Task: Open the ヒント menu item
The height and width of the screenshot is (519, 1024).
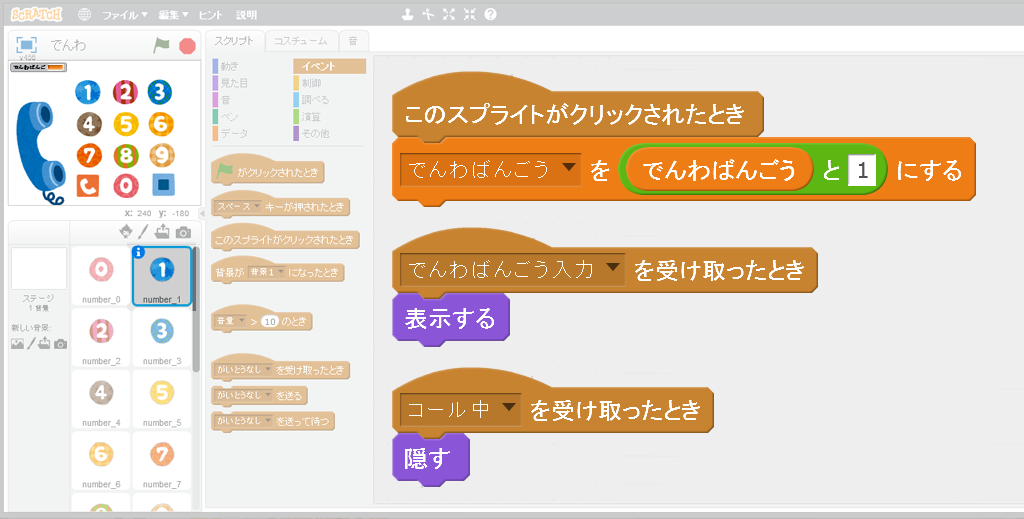Action: pos(210,14)
